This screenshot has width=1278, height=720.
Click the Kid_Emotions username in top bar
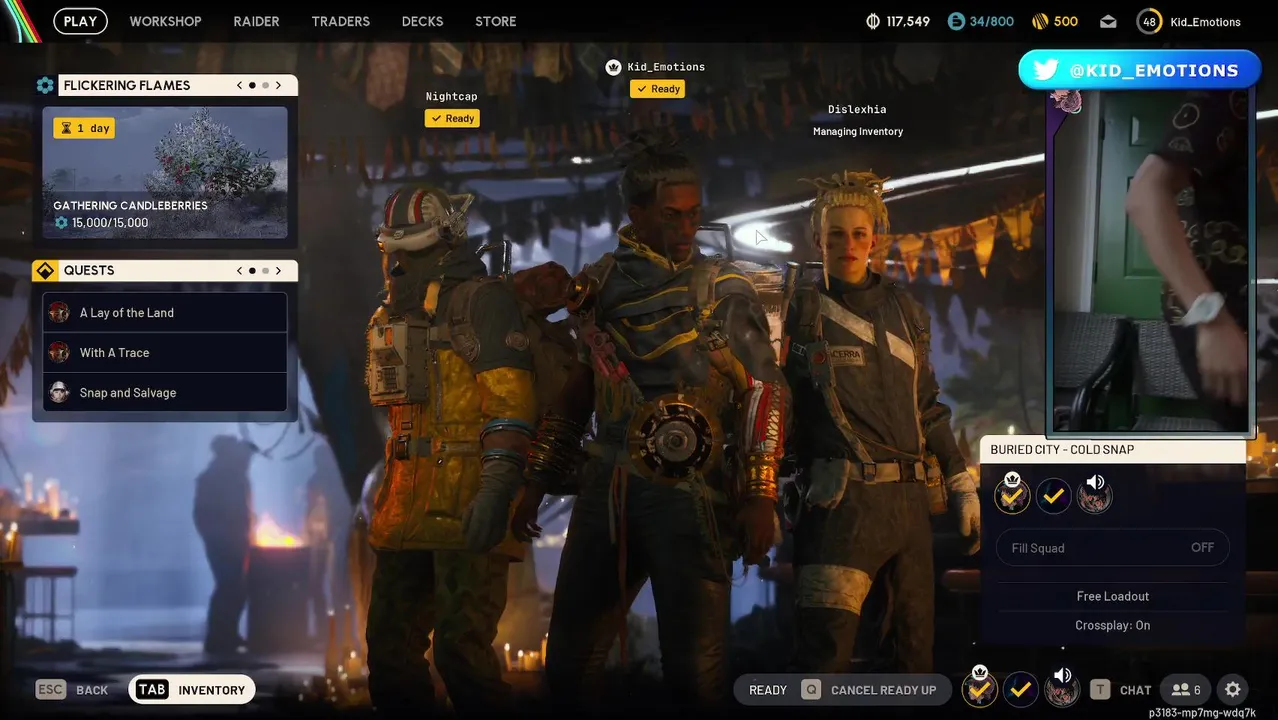(1205, 22)
